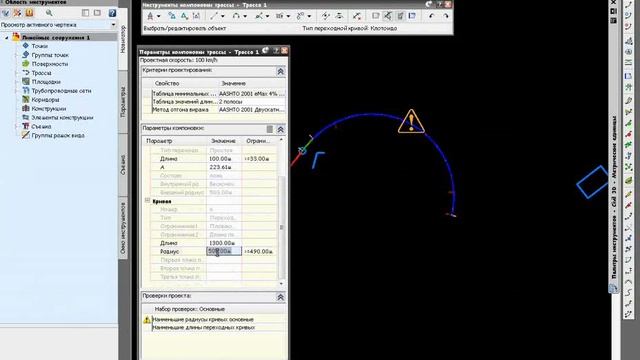This screenshot has width=640, height=360.
Task: Click the warning triangle symbol on the alignment curve
Action: coord(411,121)
